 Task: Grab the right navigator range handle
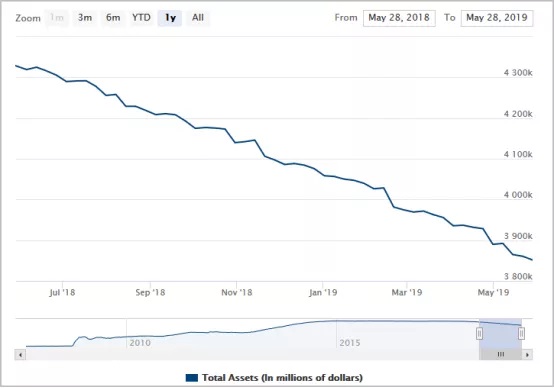coord(521,333)
